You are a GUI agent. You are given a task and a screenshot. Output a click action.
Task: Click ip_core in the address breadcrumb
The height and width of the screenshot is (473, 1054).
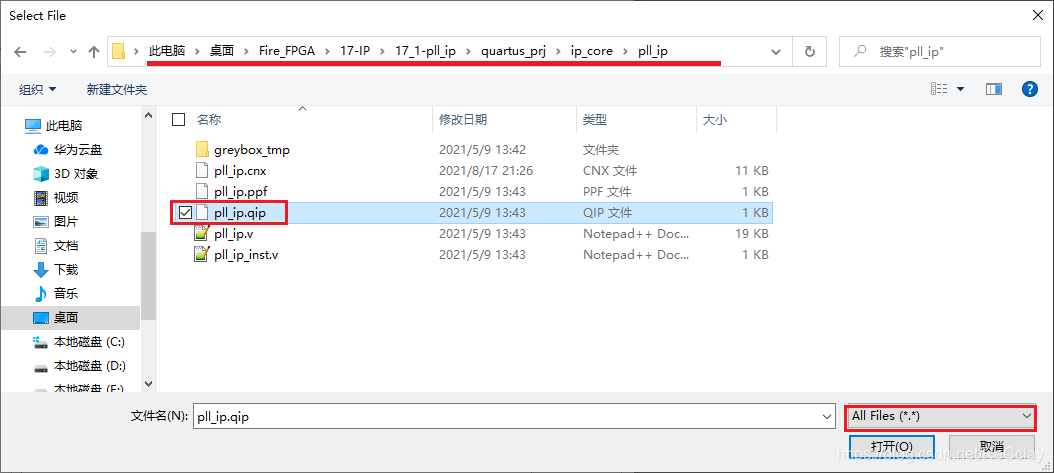point(592,51)
